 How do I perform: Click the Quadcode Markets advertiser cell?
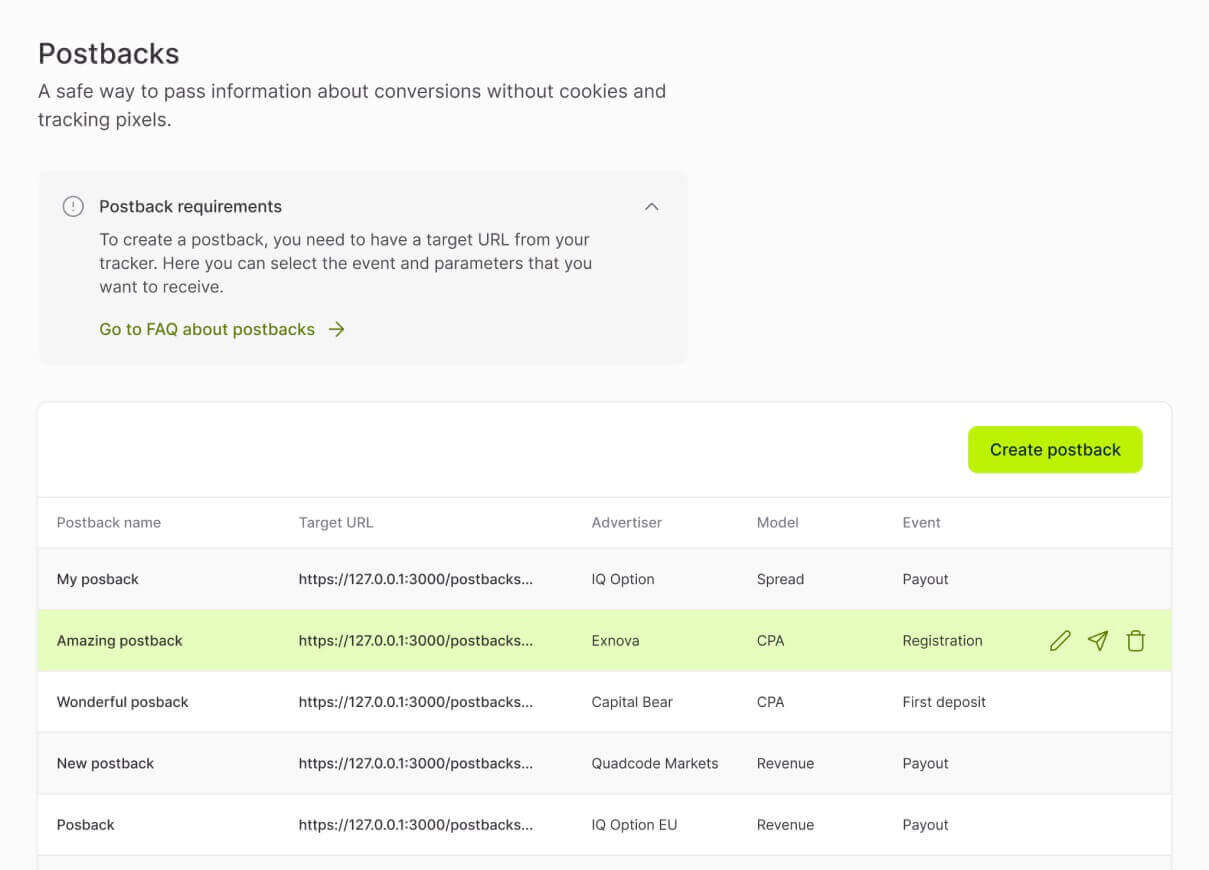(x=655, y=763)
